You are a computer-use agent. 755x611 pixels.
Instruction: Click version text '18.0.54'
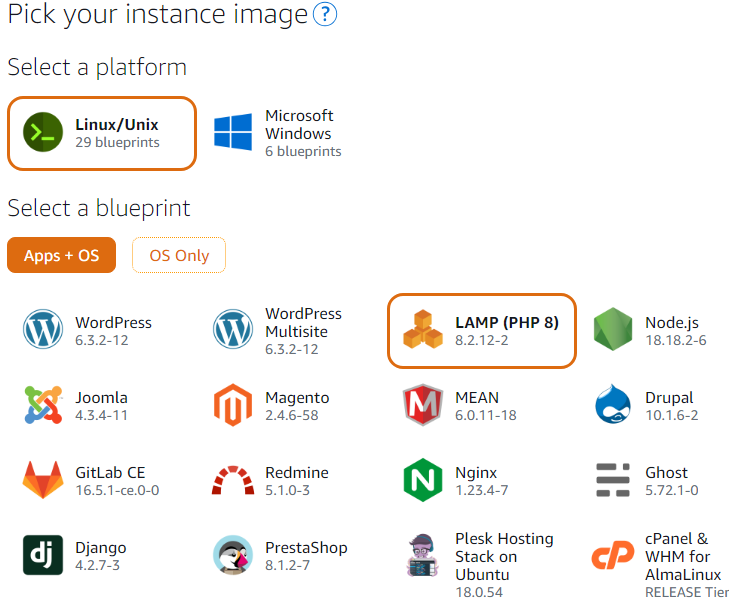click(479, 593)
